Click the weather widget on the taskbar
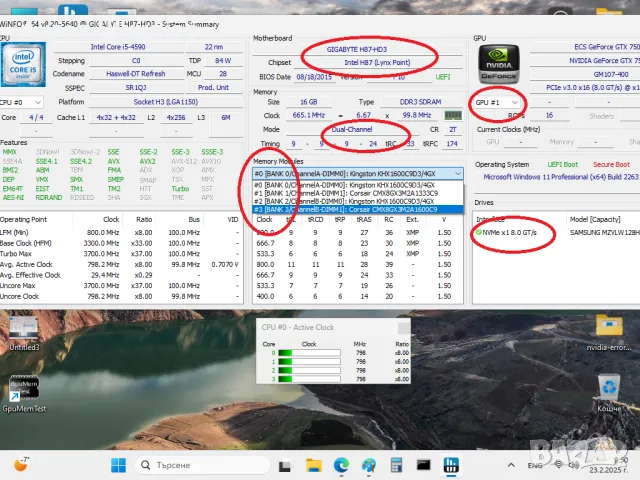This screenshot has width=640, height=480. pyautogui.click(x=24, y=464)
